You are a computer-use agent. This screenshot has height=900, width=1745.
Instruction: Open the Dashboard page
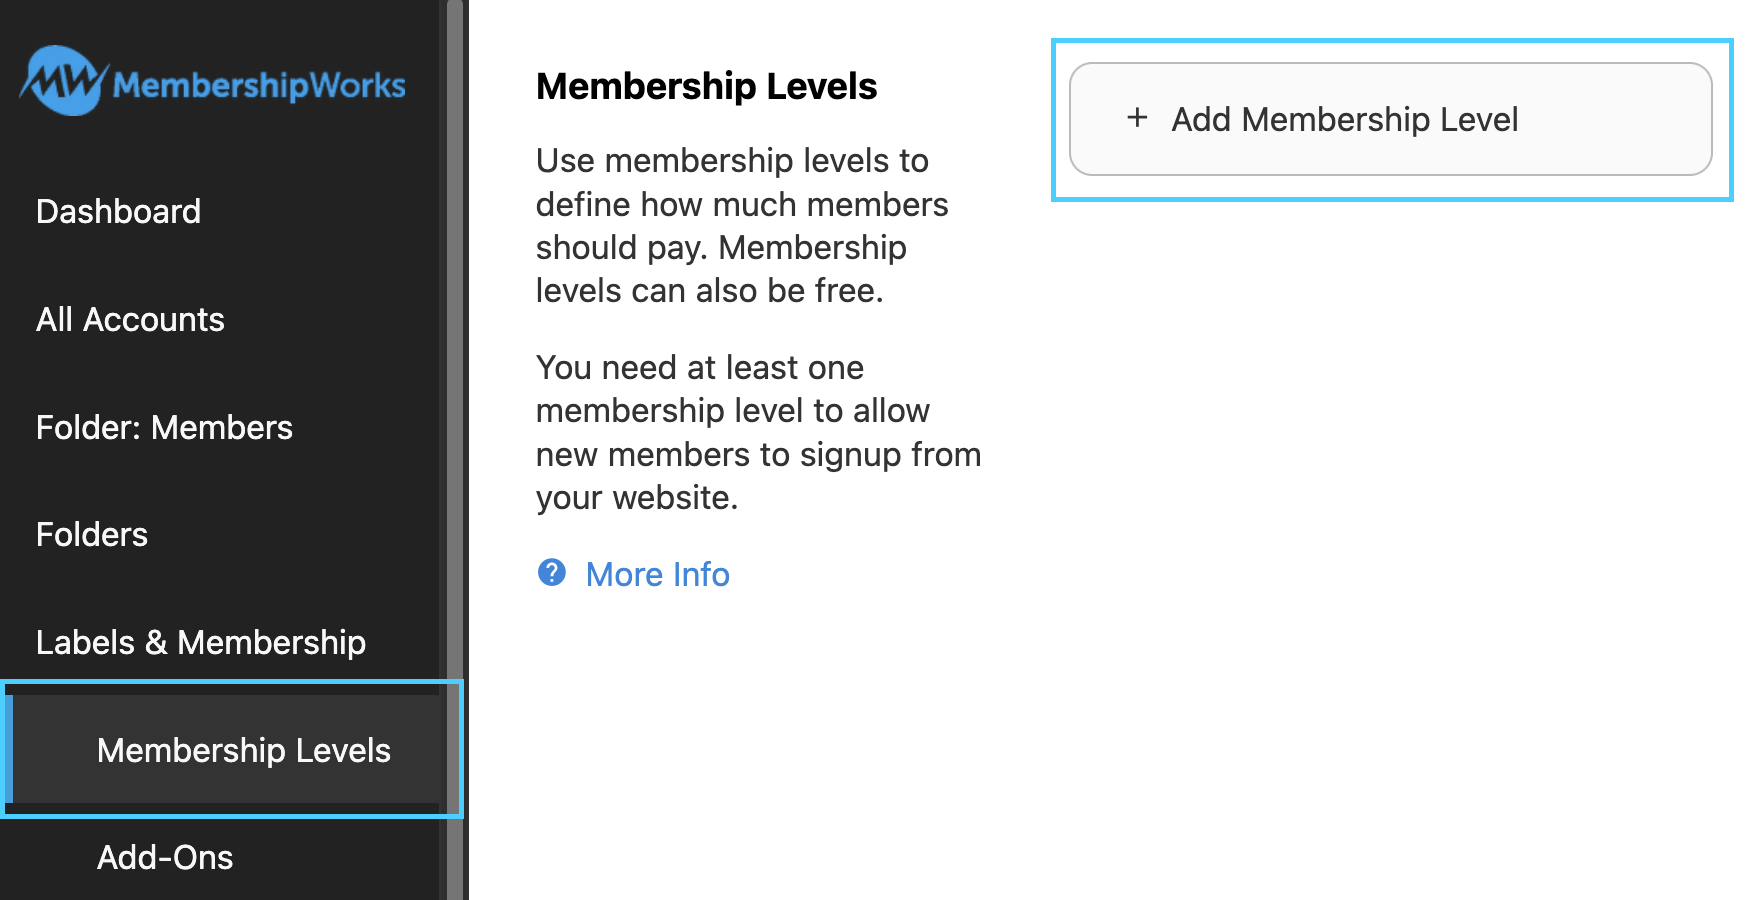pos(118,212)
